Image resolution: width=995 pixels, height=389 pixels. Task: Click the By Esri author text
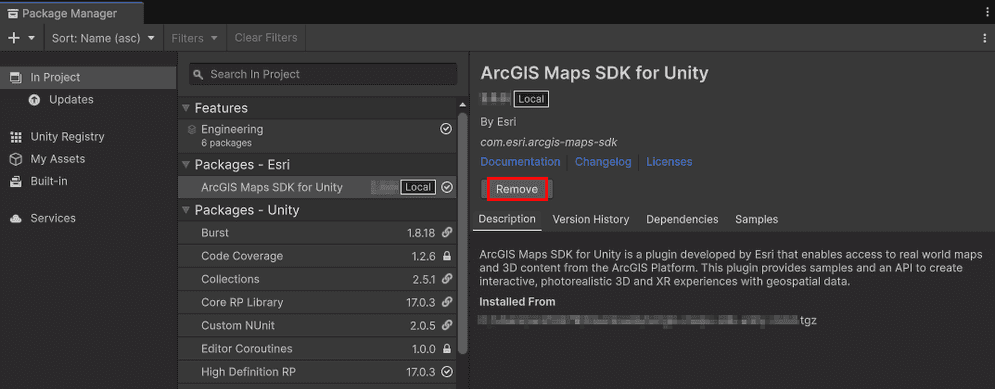498,122
